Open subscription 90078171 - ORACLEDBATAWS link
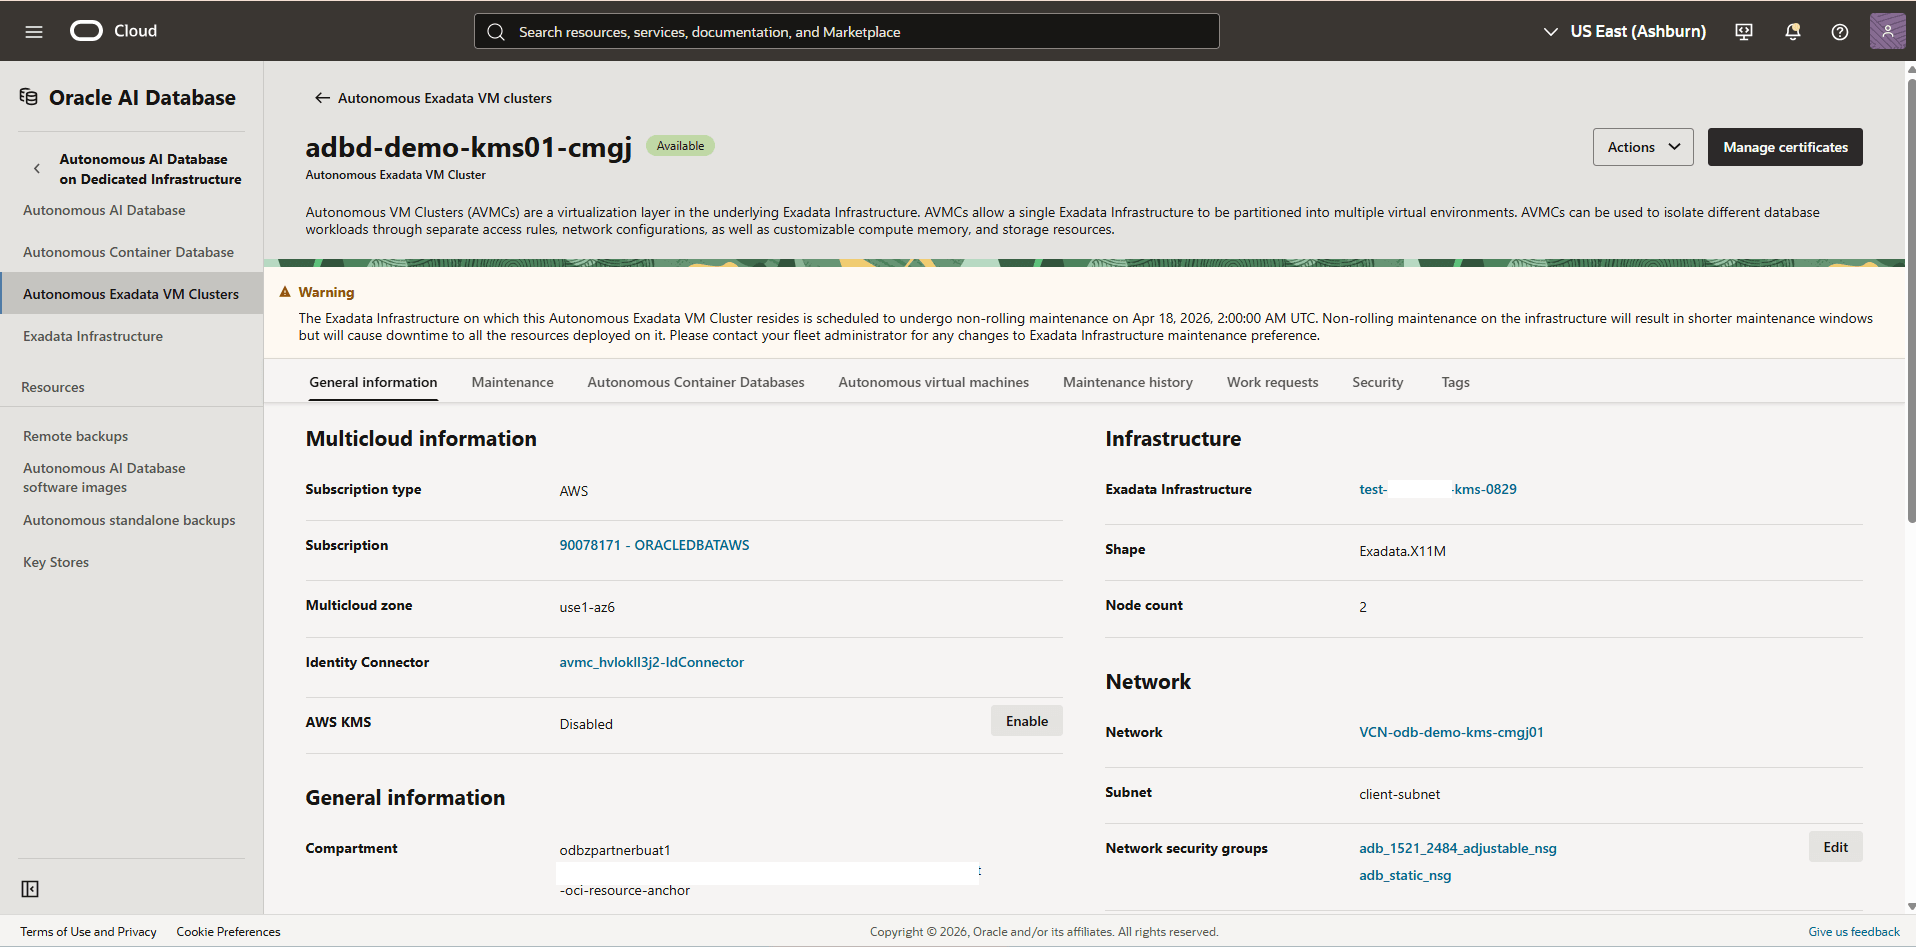 click(654, 545)
